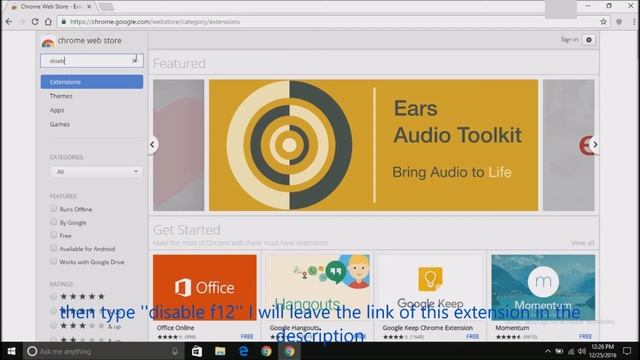Open a new browser tab

click(106, 7)
